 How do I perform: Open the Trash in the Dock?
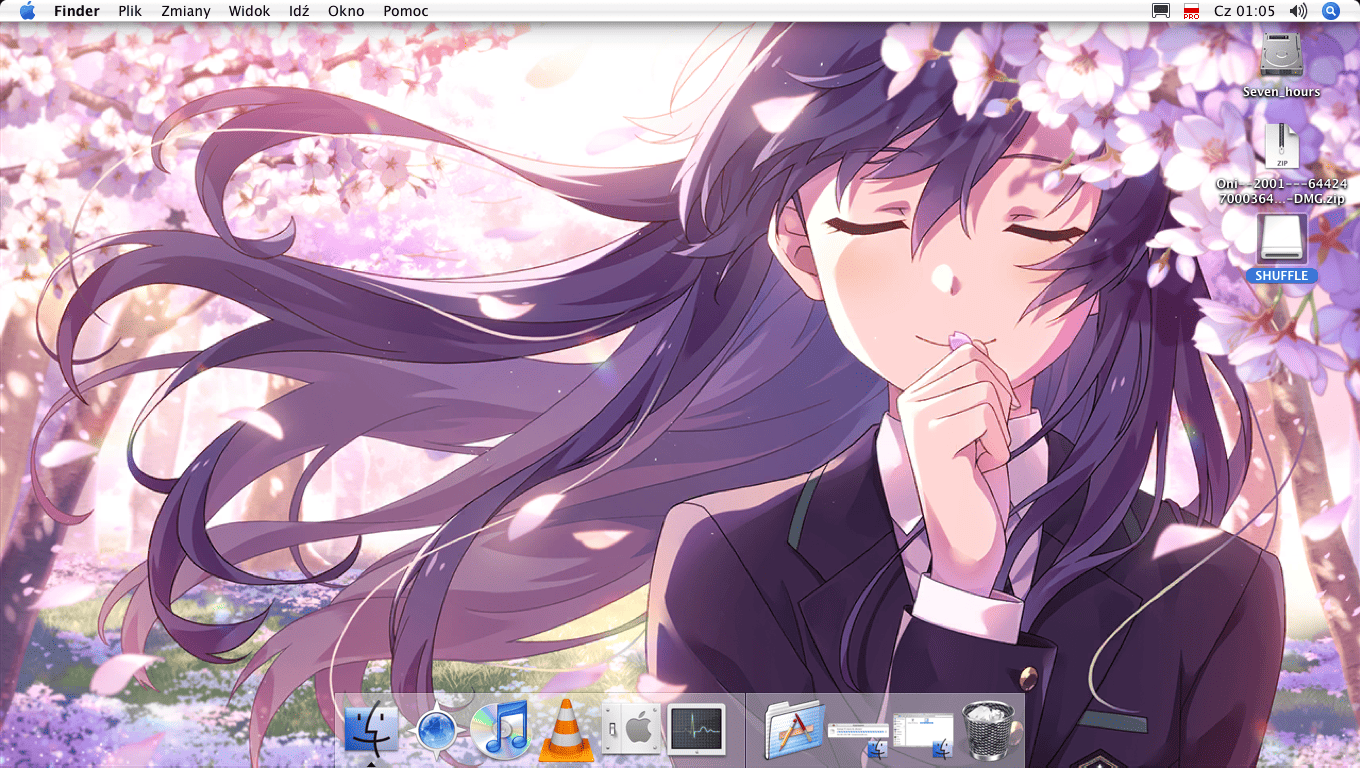[989, 730]
